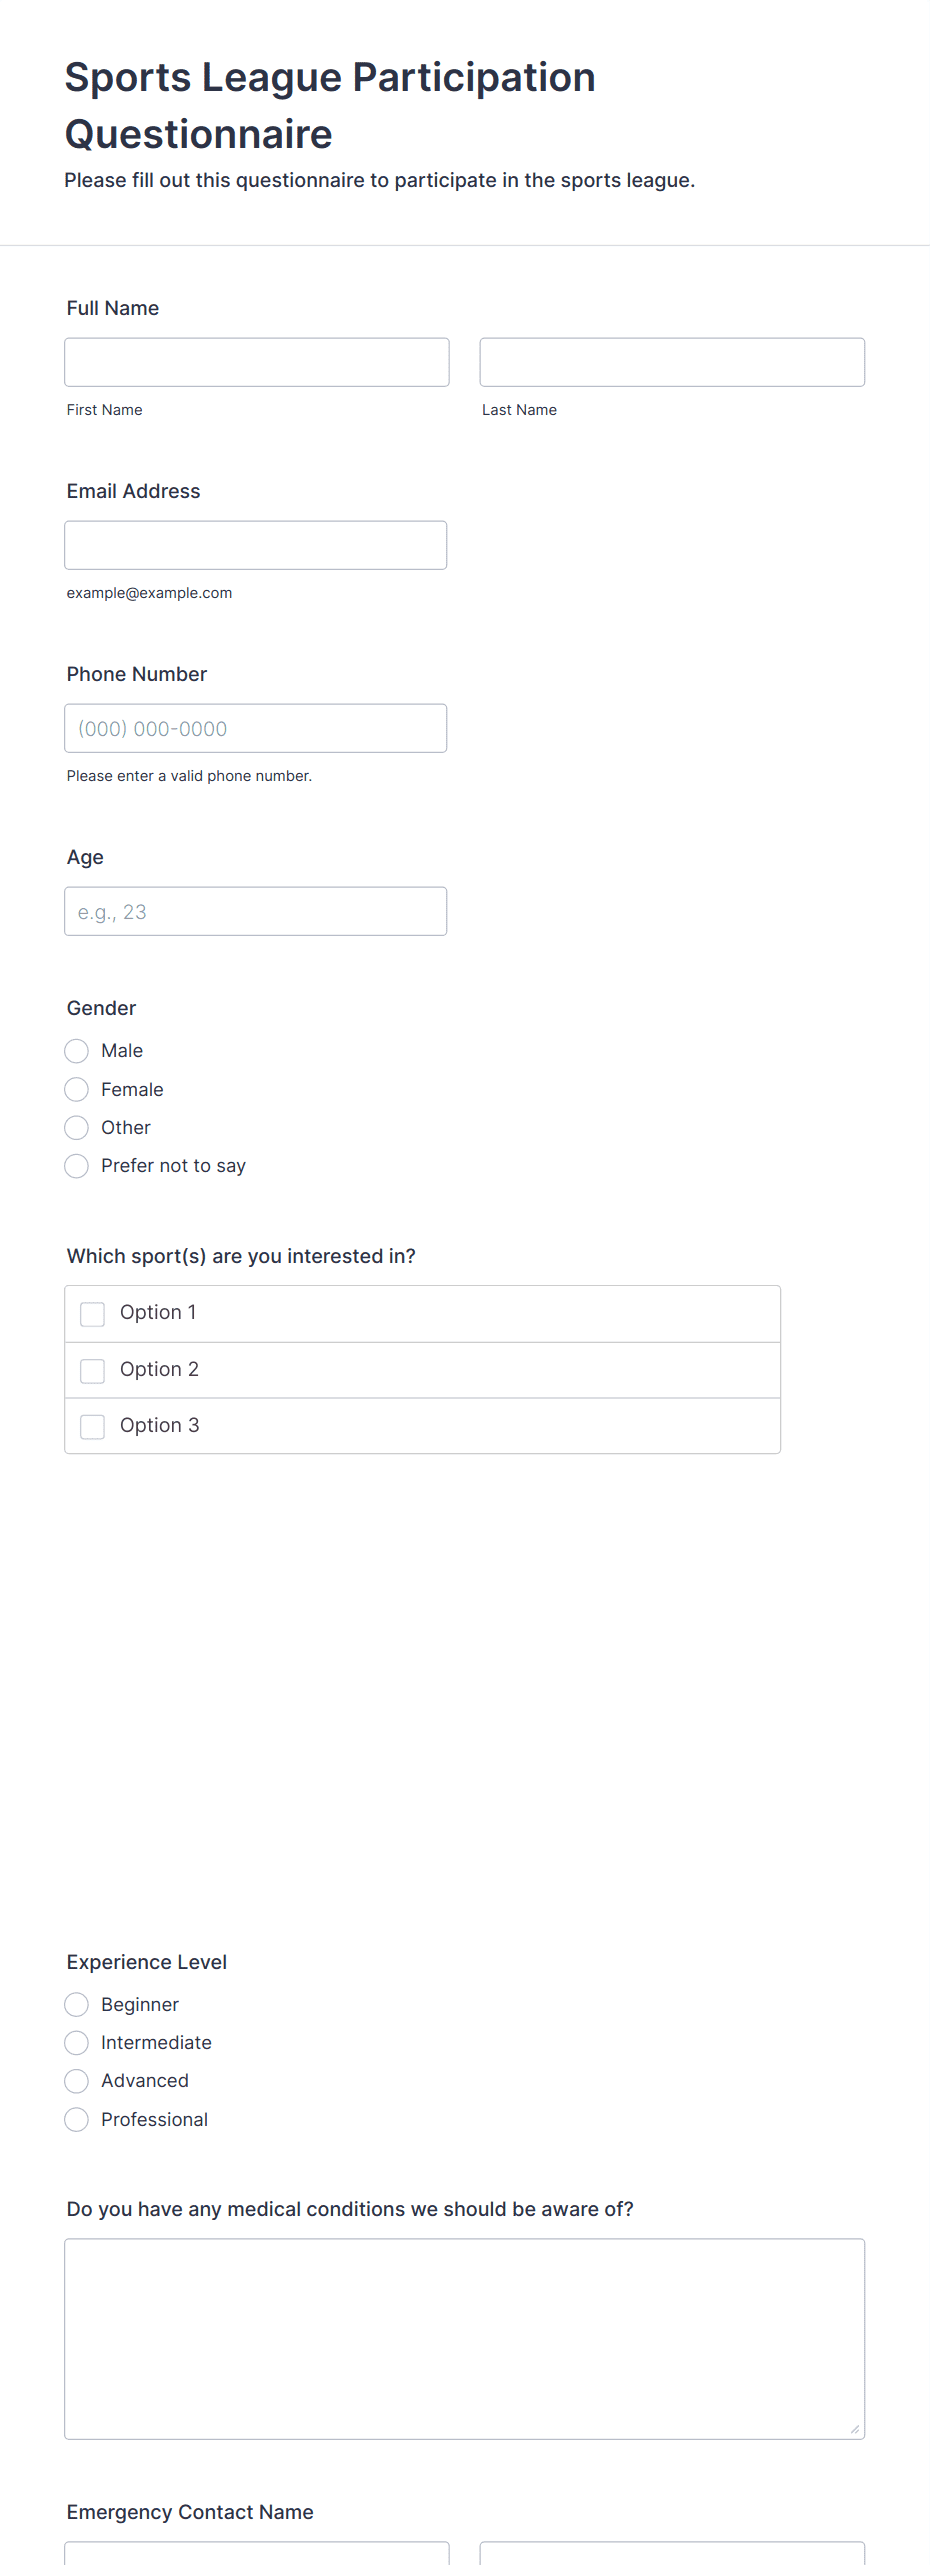Pick Professional experience level
930x2565 pixels.
pos(77,2120)
